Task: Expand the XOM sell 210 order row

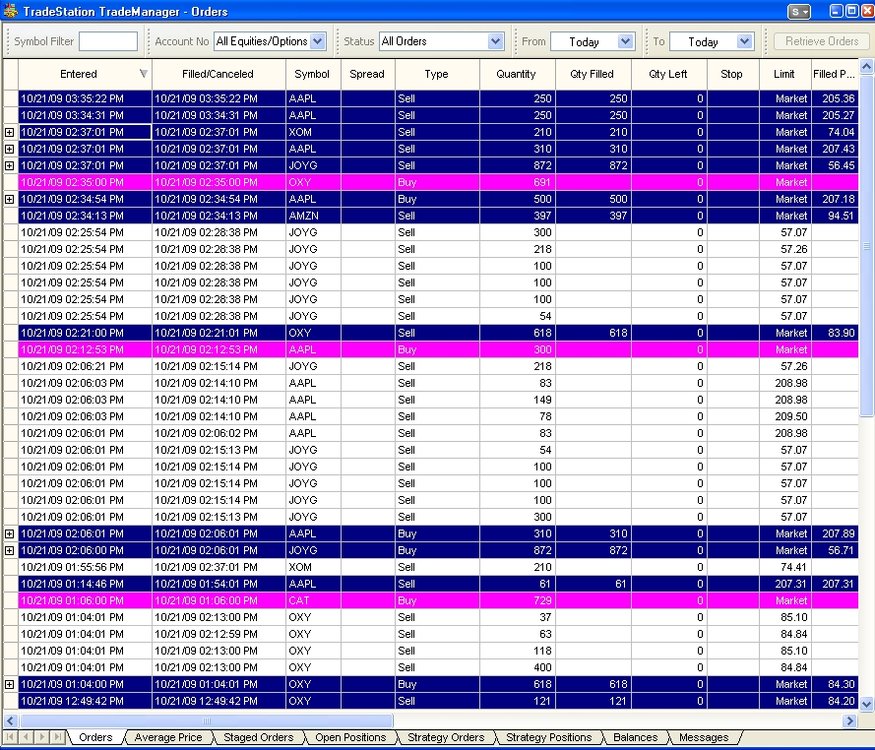Action: pos(9,132)
